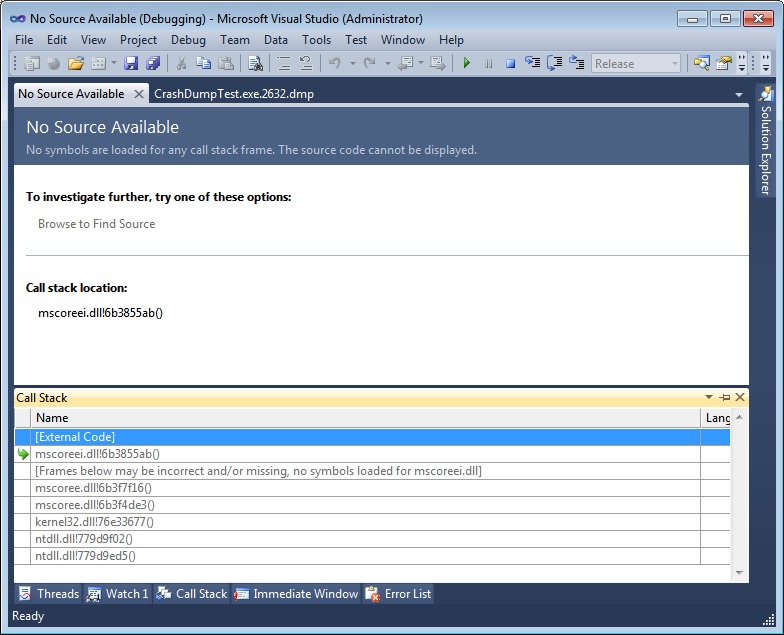This screenshot has width=784, height=635.
Task: Select the mscoreei.dll!6b3855ab() frame in Call Stack
Action: pos(372,454)
